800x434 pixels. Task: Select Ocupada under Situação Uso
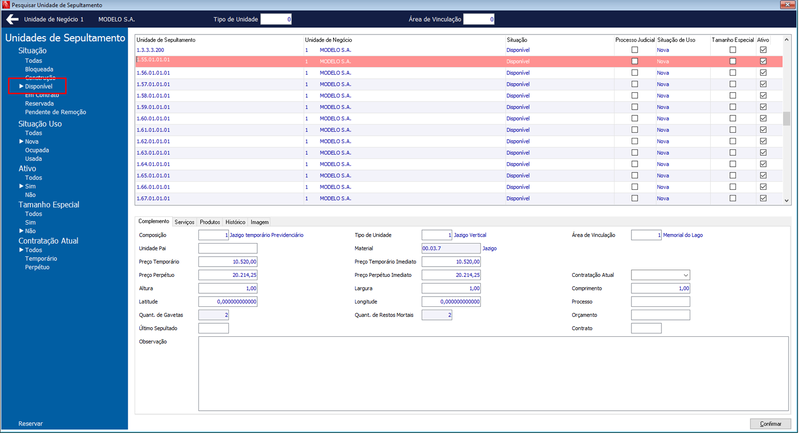point(37,150)
